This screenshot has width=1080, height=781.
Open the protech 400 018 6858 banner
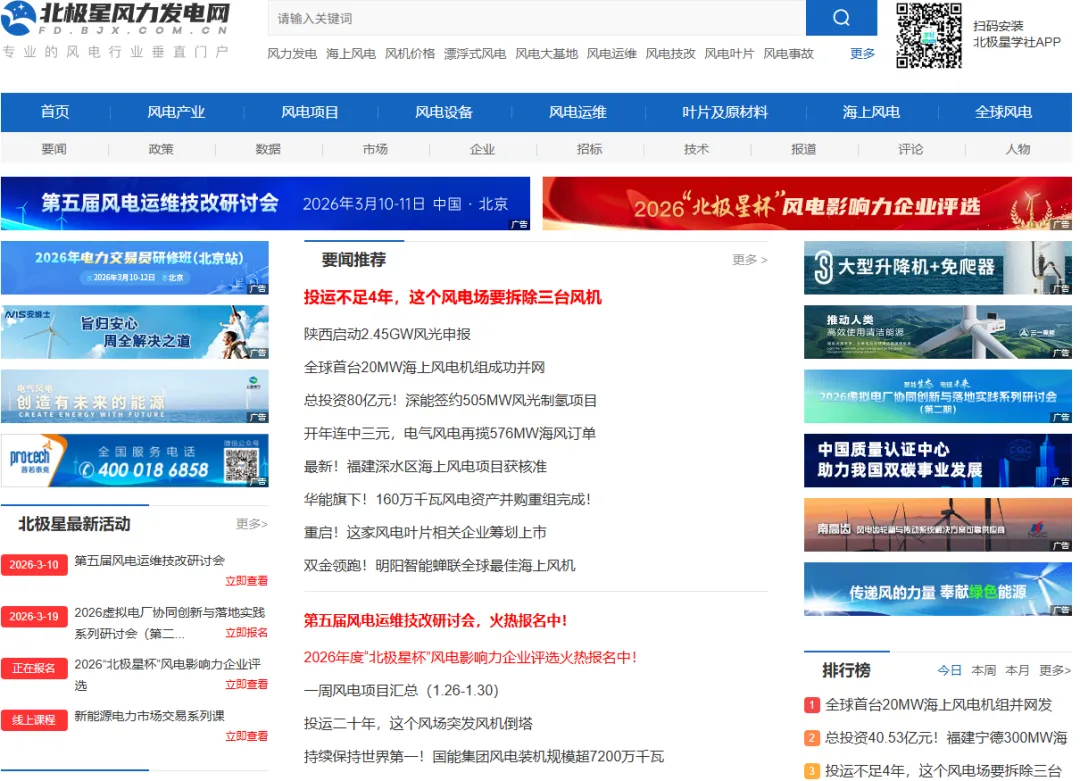tap(134, 461)
